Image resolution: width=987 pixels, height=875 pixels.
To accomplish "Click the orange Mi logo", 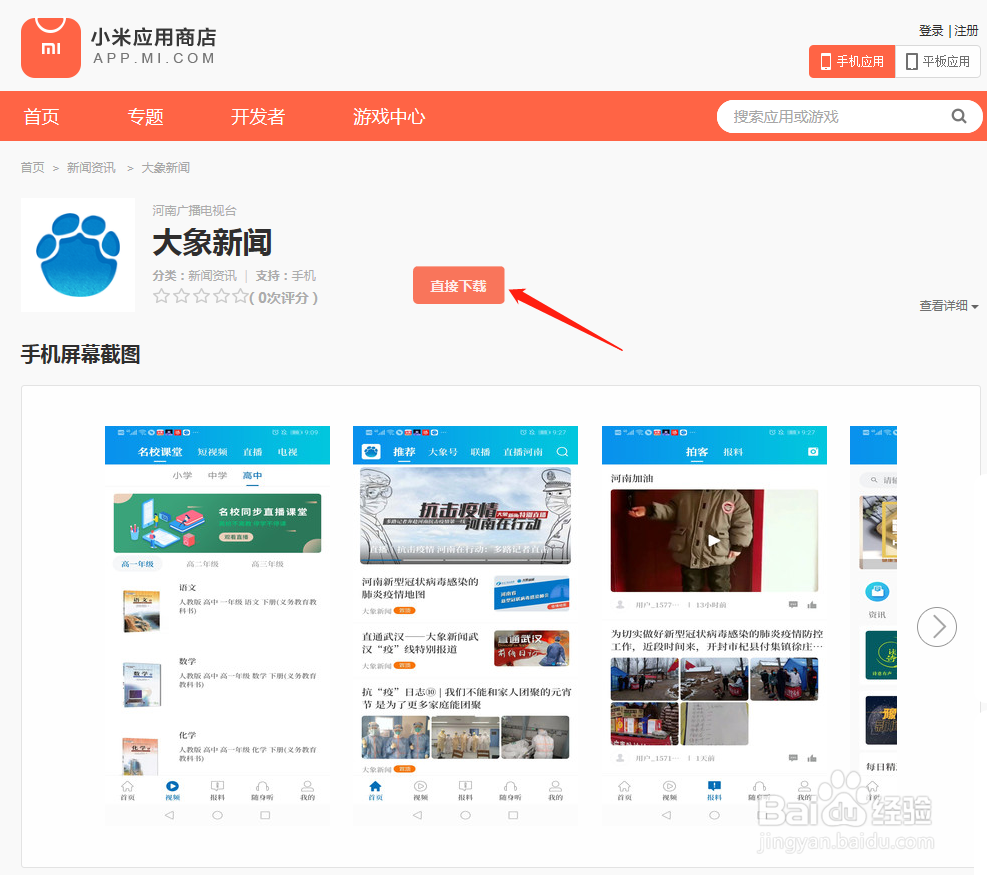I will pyautogui.click(x=50, y=47).
